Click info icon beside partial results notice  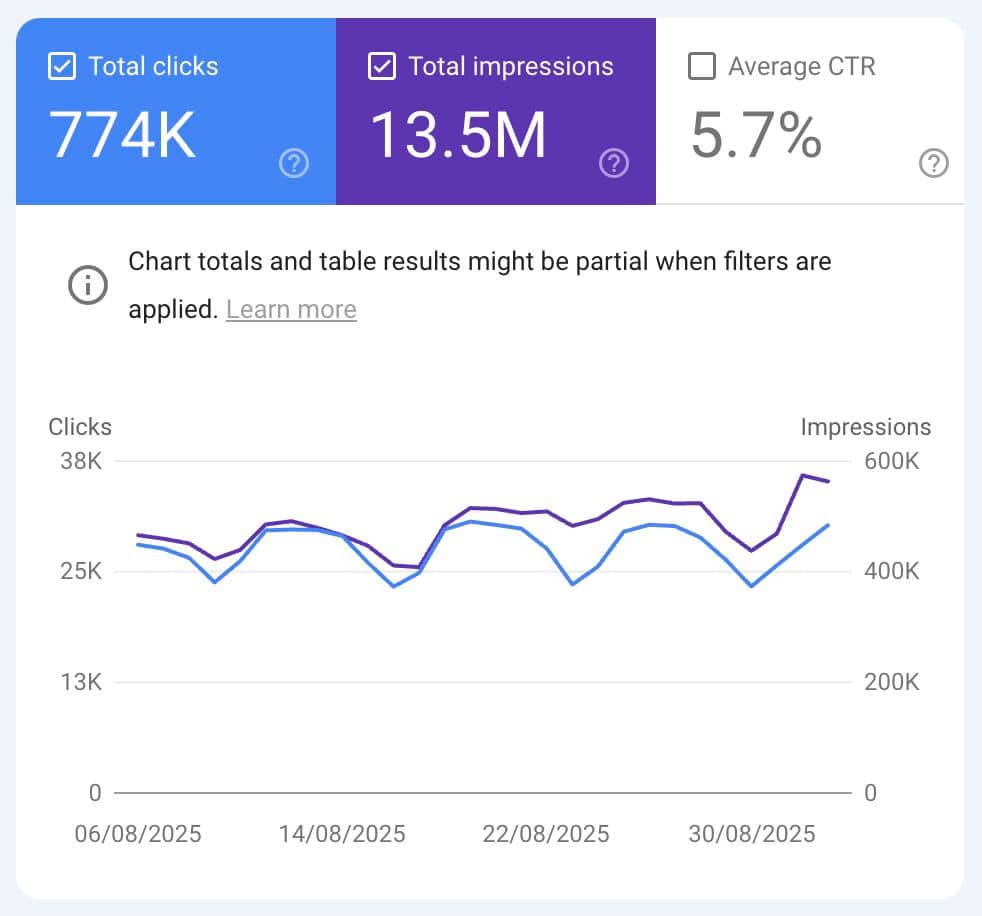(88, 285)
